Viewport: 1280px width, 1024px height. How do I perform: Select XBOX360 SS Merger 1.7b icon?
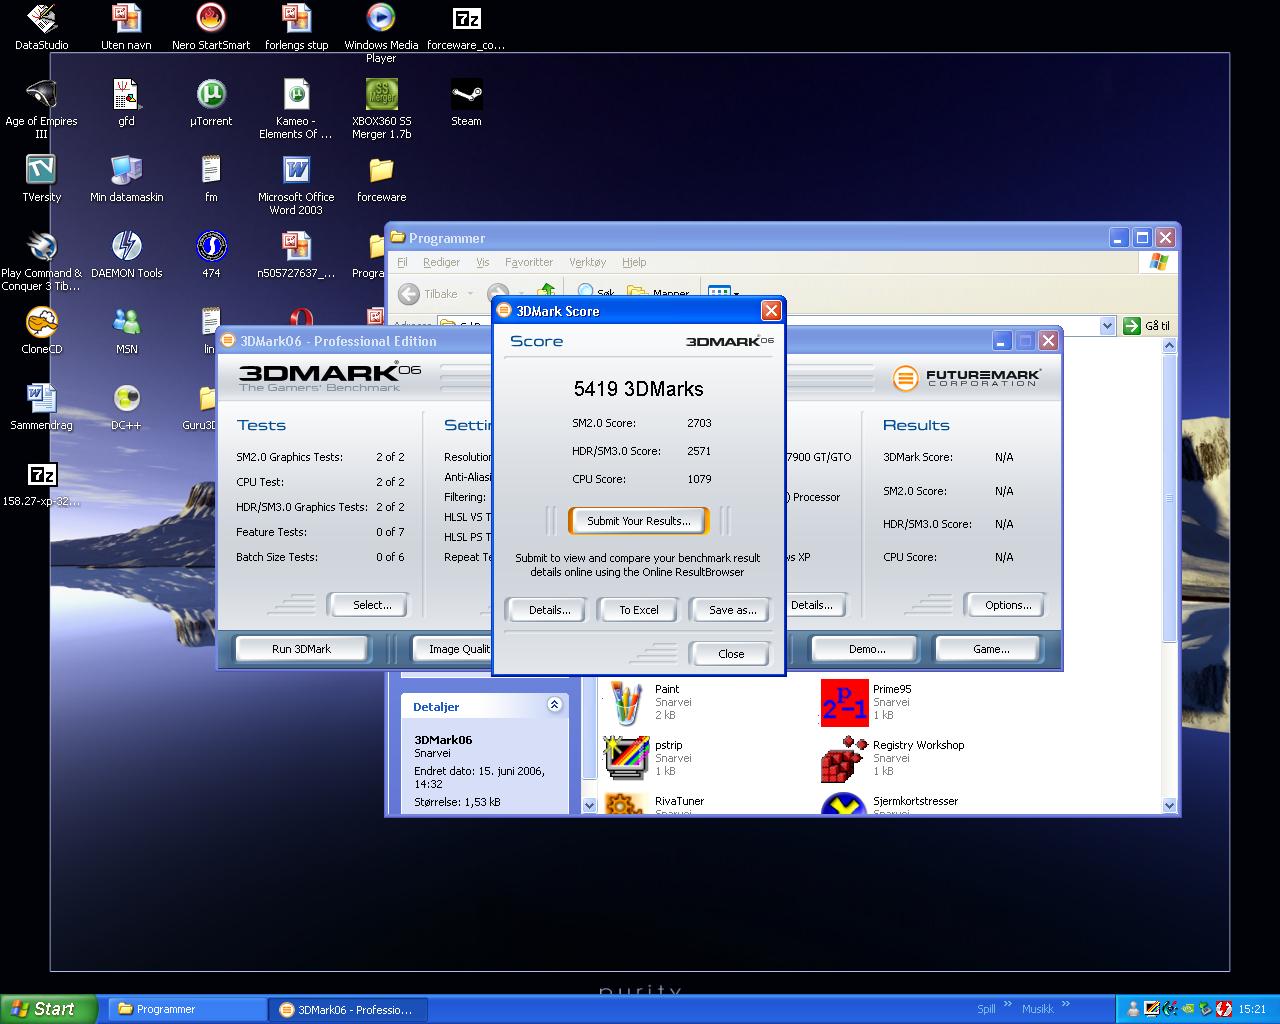[381, 110]
